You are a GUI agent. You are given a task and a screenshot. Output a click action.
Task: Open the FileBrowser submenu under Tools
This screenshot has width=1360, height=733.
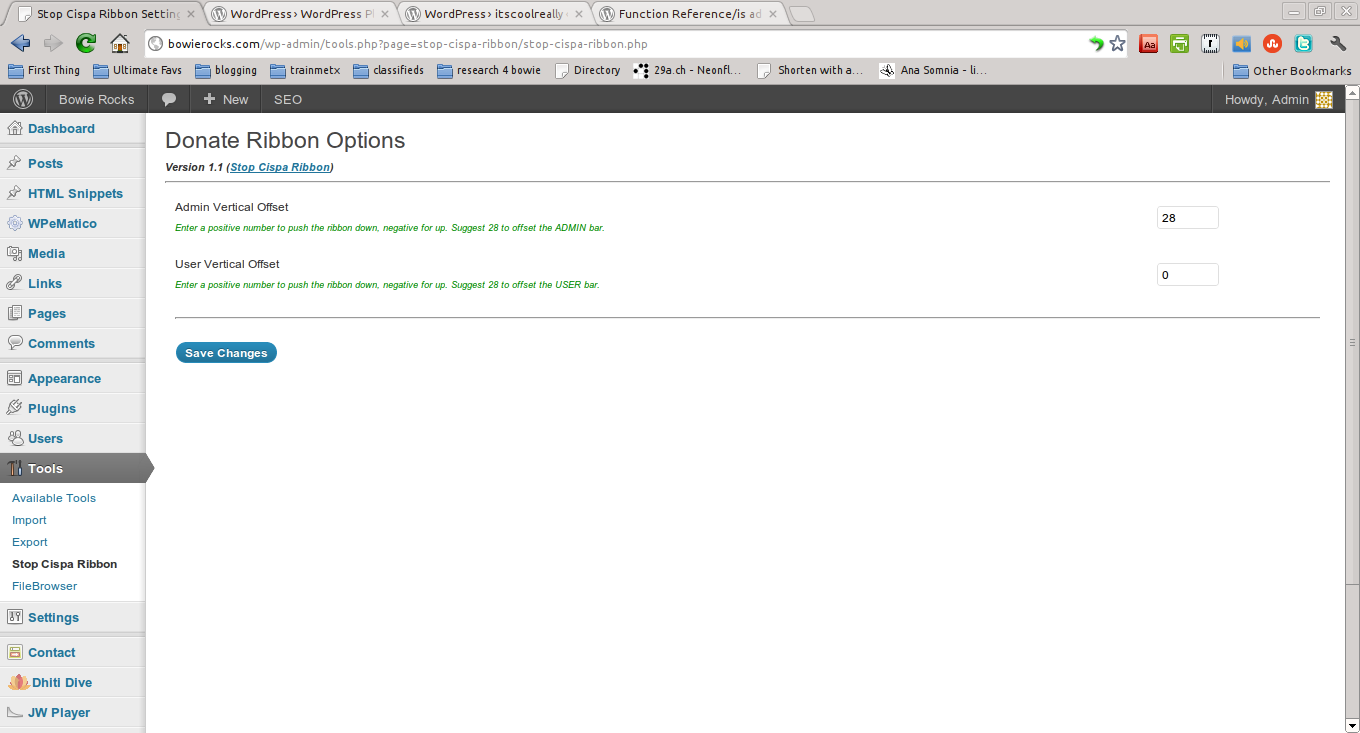(44, 586)
